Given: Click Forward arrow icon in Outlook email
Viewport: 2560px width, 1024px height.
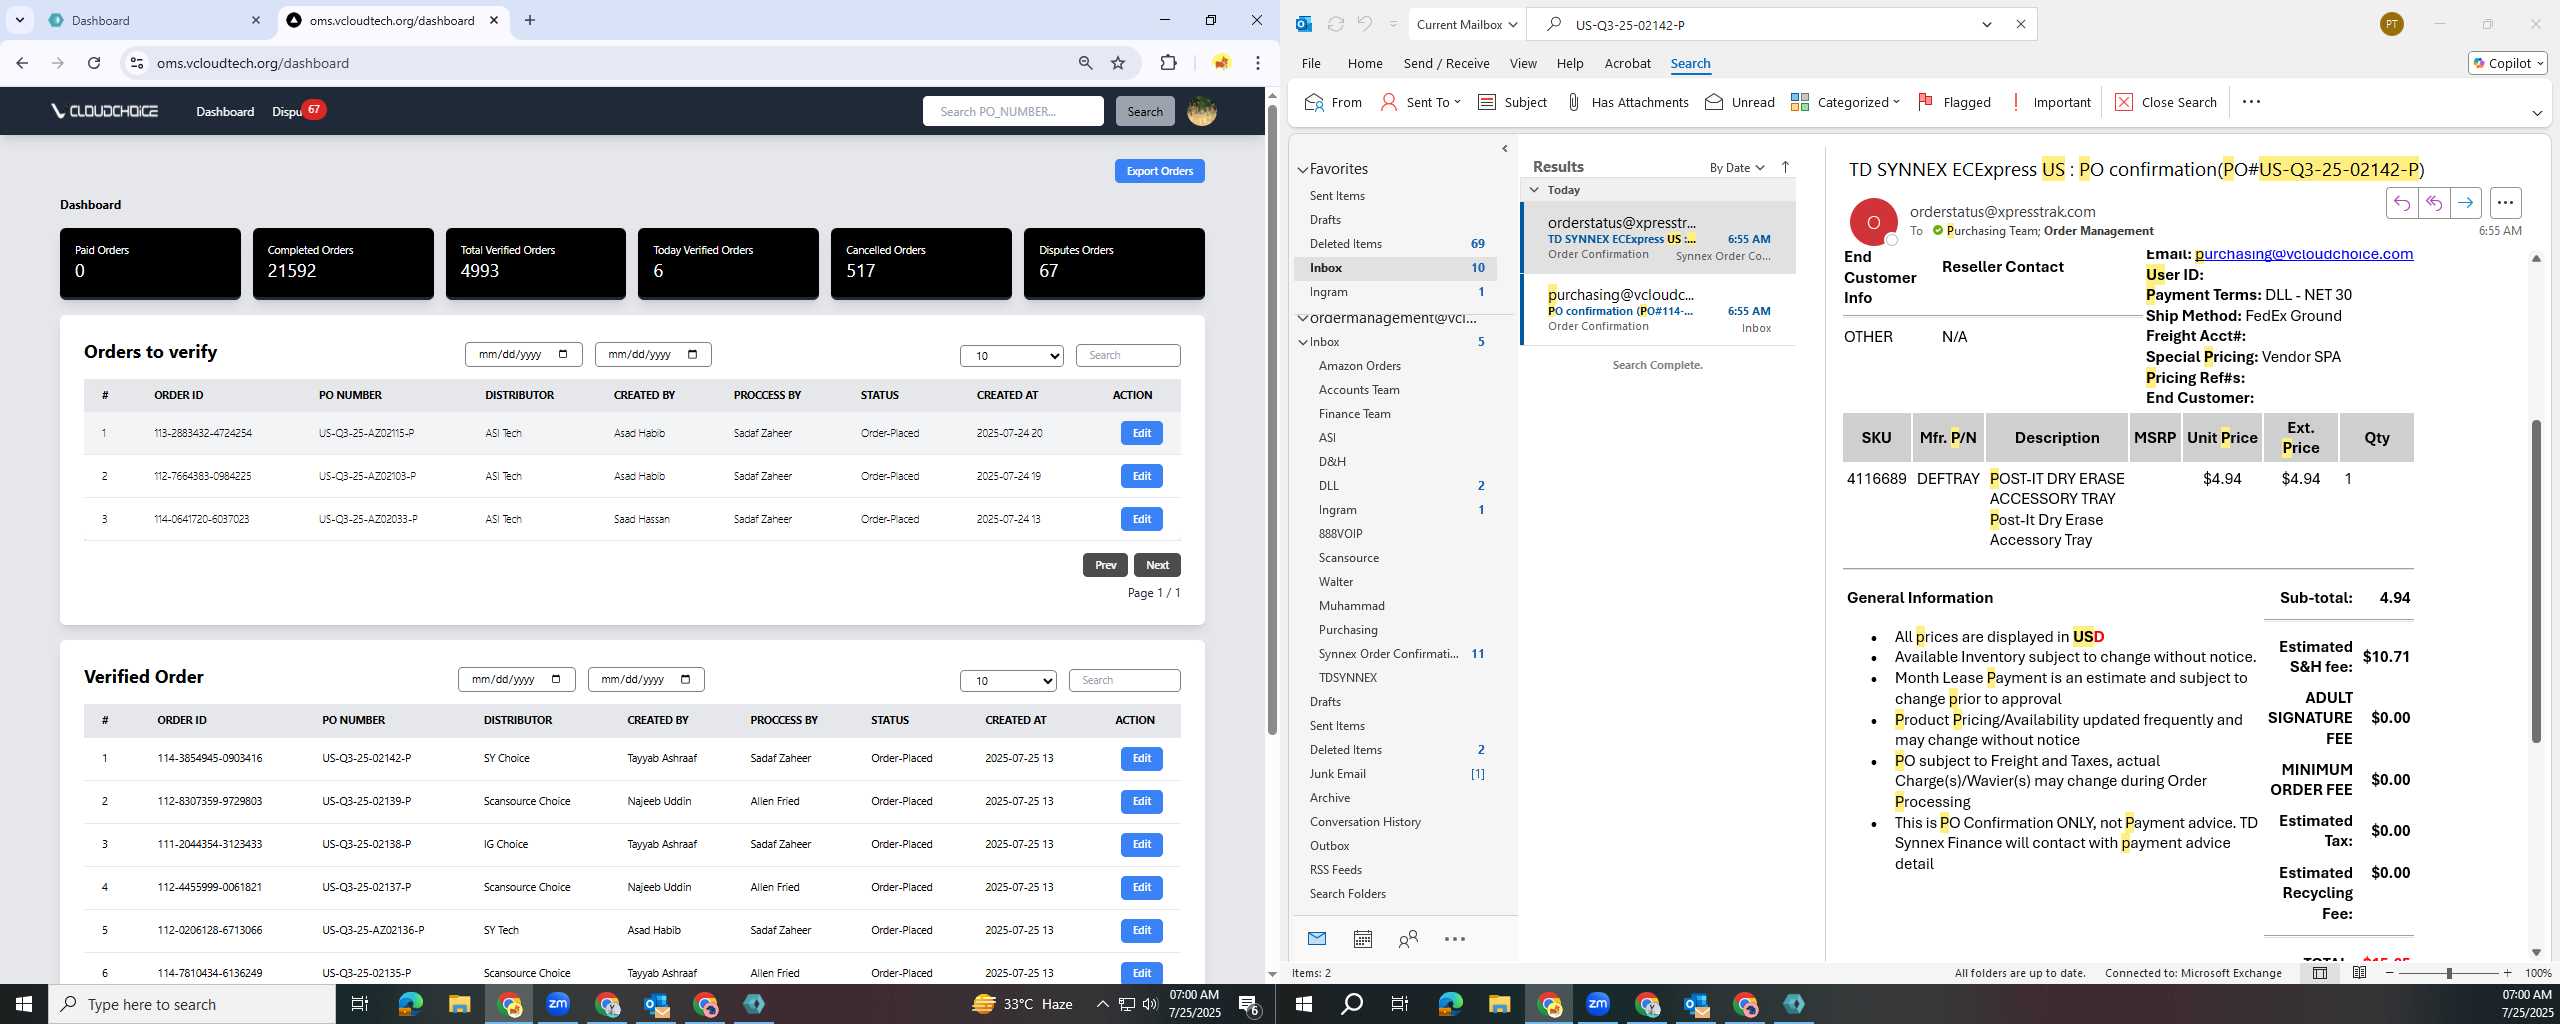Looking at the screenshot, I should tap(2465, 203).
